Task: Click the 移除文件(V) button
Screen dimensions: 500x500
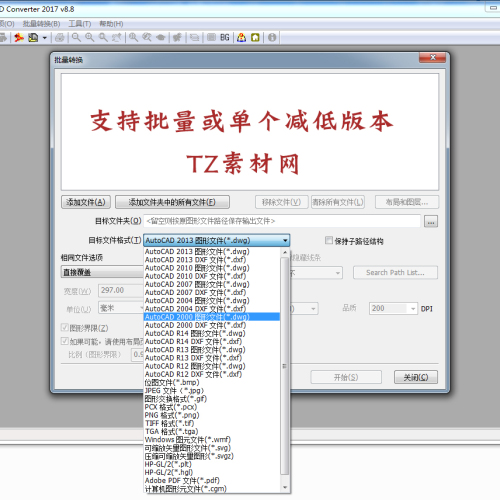Action: (x=281, y=202)
